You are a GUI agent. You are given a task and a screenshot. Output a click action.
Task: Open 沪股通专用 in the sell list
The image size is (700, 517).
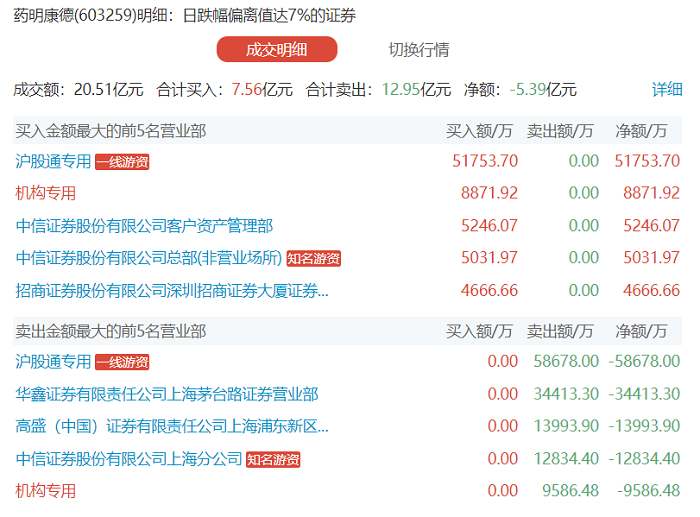[x=53, y=361]
